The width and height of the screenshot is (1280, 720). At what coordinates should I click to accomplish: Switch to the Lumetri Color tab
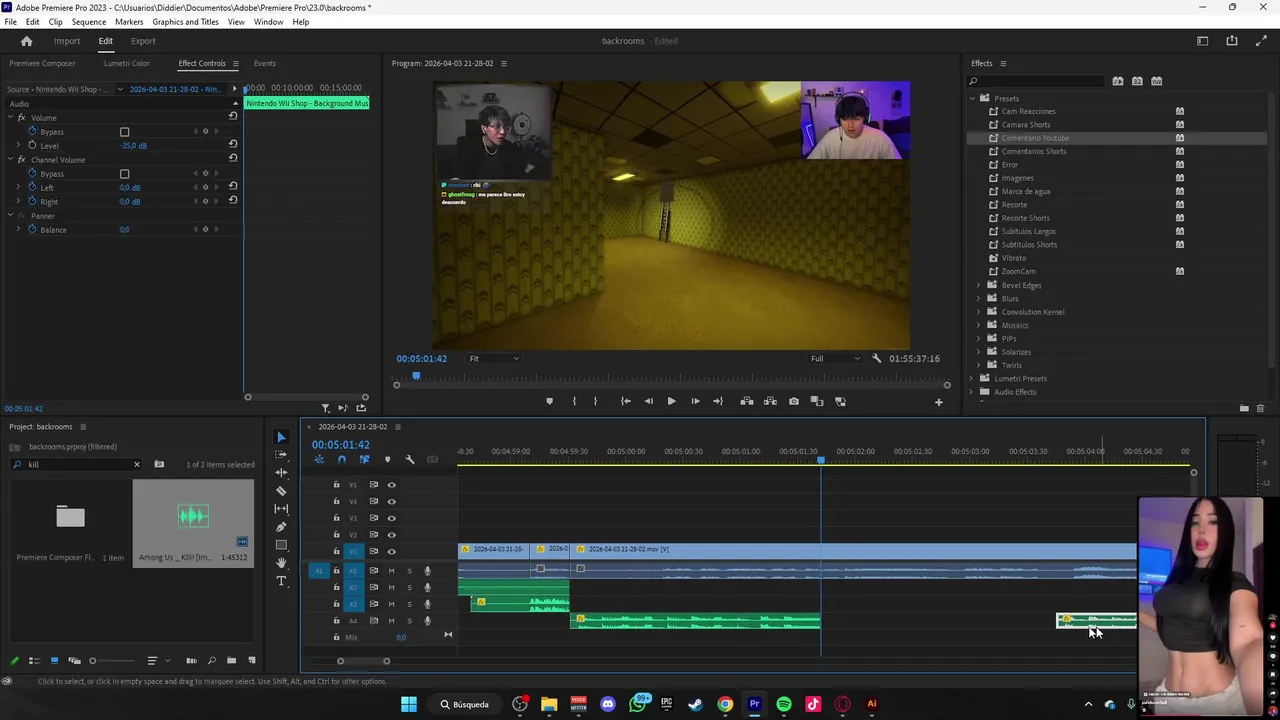click(126, 63)
